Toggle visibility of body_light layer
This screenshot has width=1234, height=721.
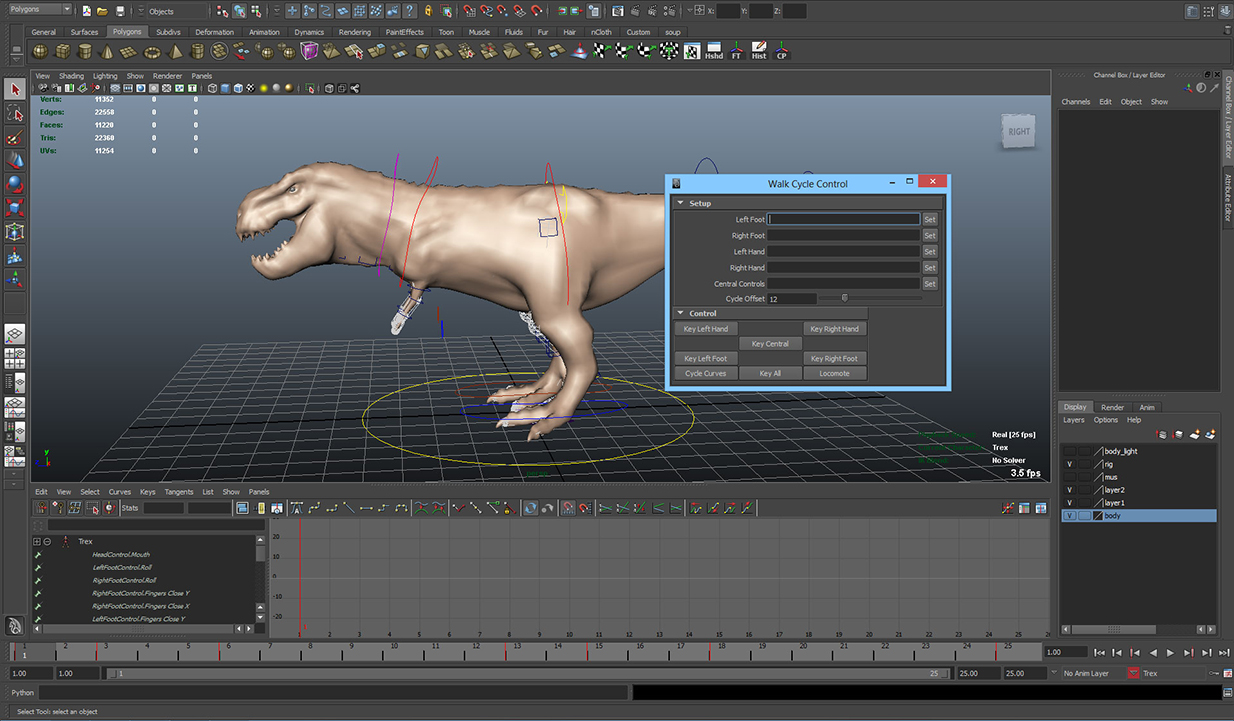coord(1069,451)
